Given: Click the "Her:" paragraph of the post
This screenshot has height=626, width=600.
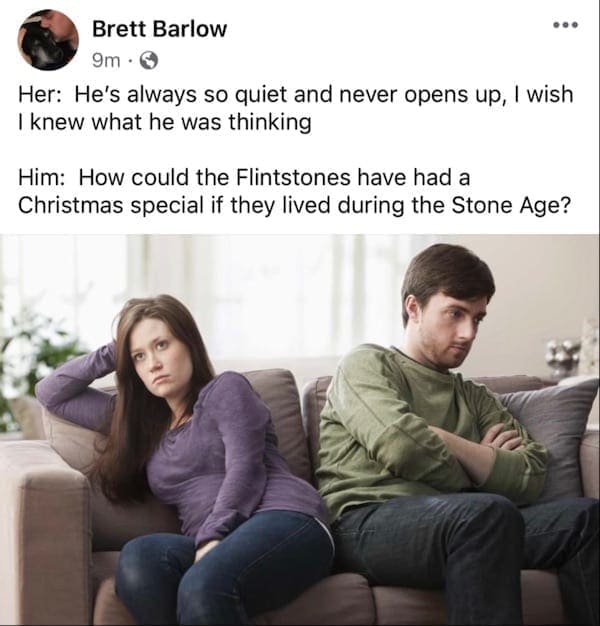Looking at the screenshot, I should click(295, 108).
